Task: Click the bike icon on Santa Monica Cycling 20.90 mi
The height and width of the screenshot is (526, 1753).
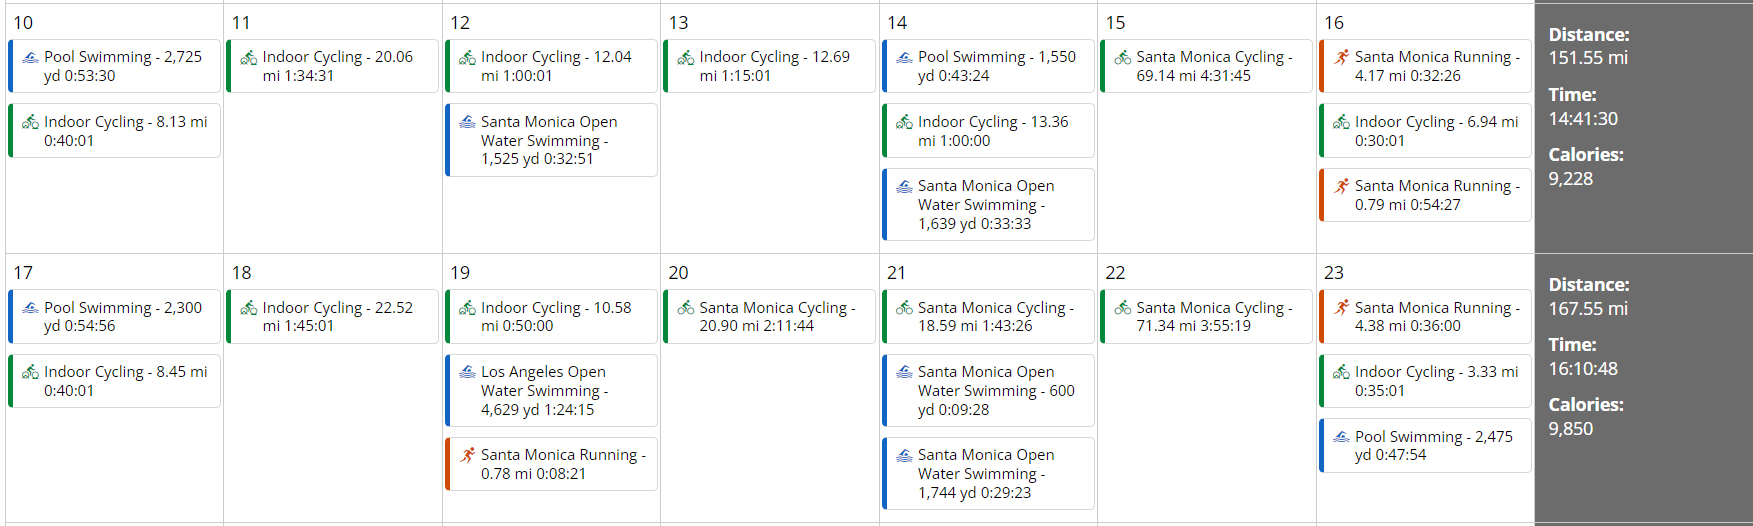Action: pos(686,308)
